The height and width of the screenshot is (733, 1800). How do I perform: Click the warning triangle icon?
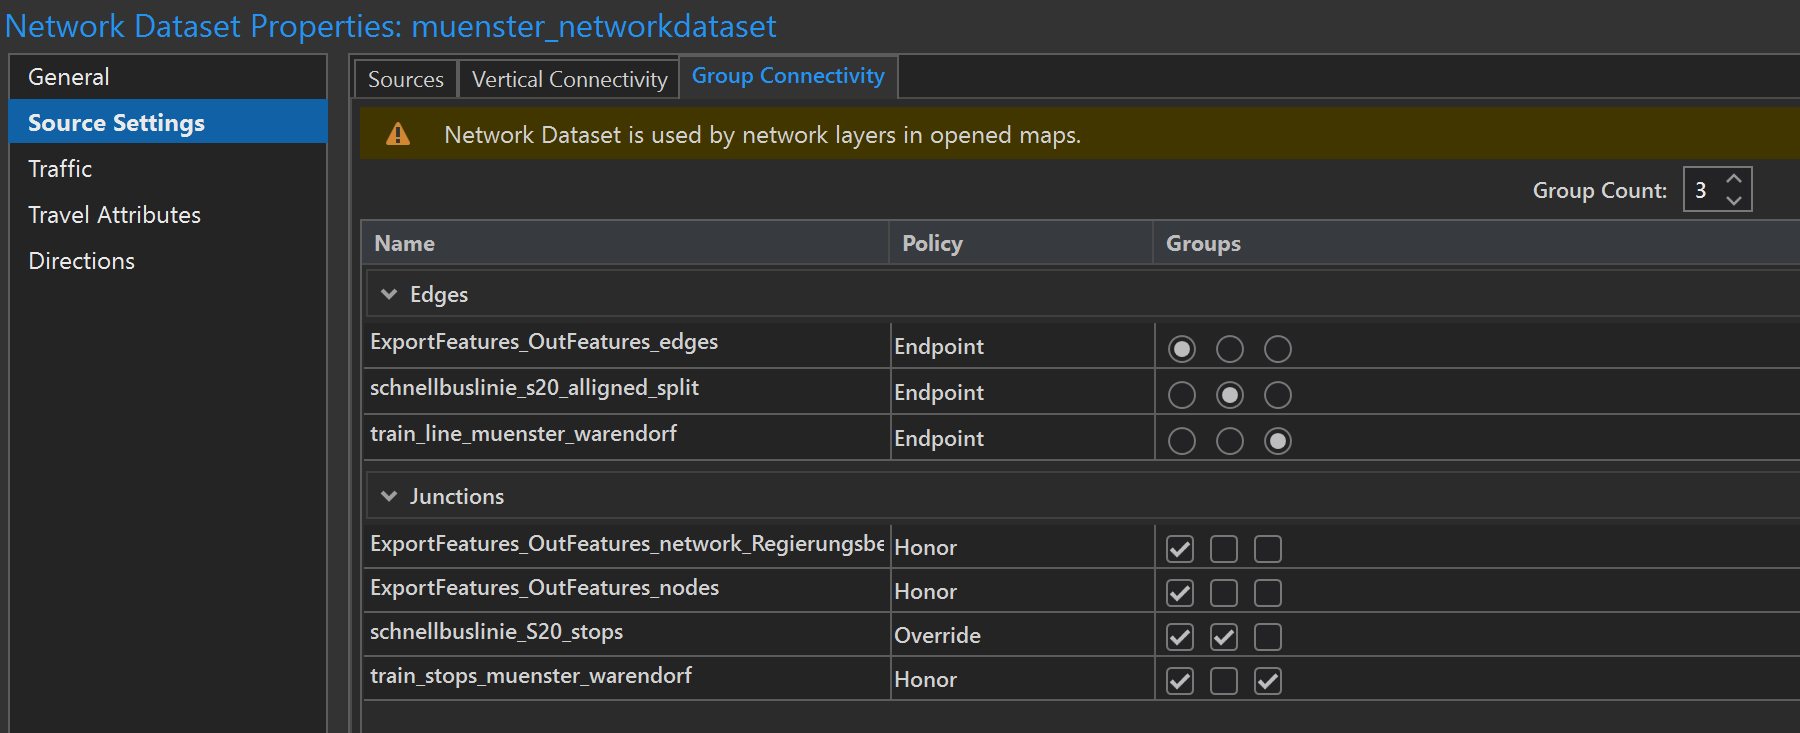[398, 134]
